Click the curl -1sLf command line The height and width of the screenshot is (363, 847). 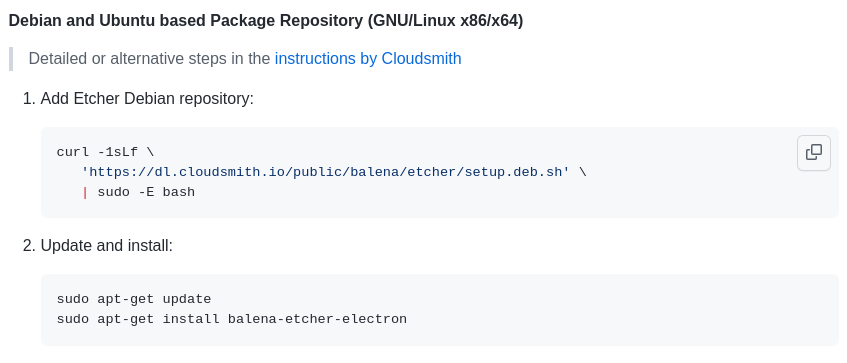pos(105,152)
